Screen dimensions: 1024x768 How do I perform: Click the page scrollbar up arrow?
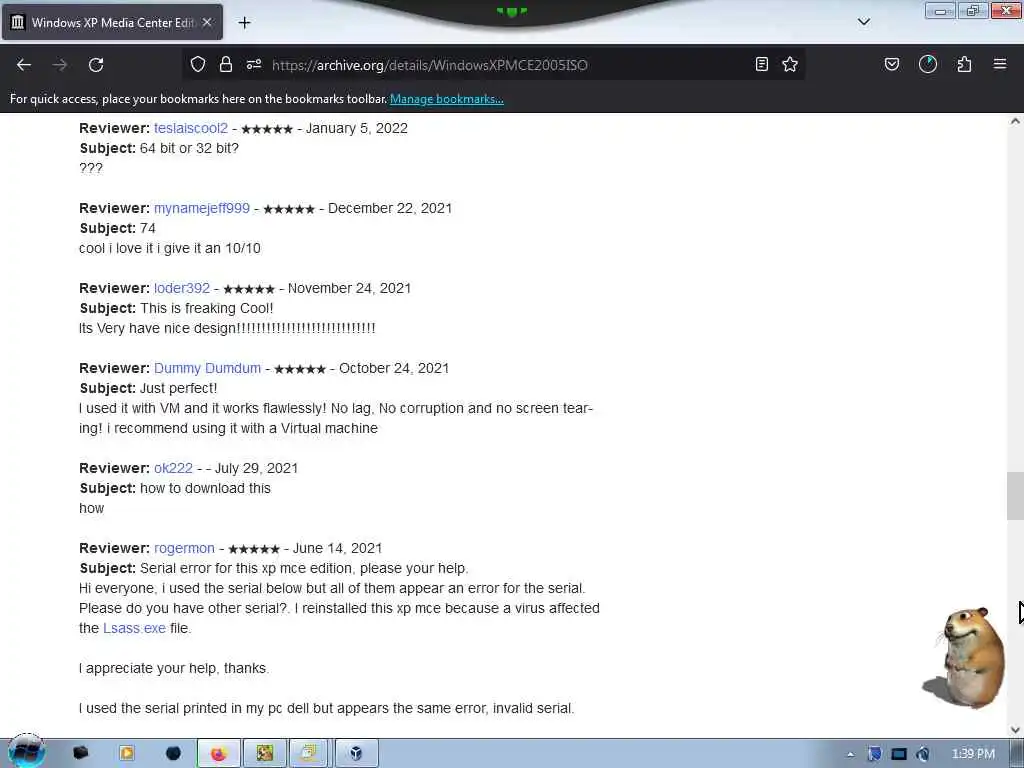coord(1015,121)
